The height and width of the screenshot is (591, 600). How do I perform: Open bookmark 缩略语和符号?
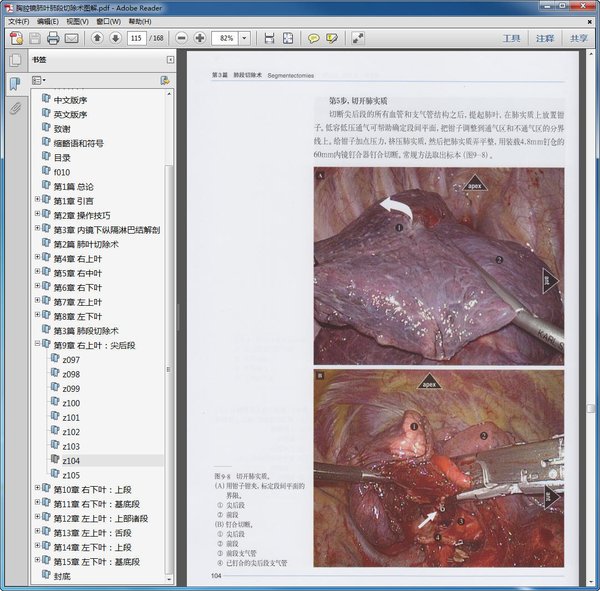tap(78, 143)
